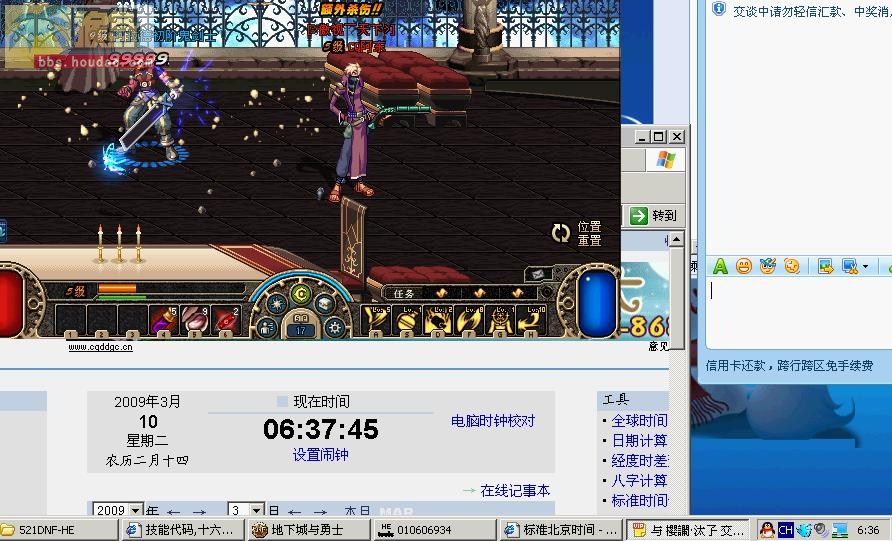Click the chat message input box
This screenshot has width=892, height=541.
[x=799, y=312]
